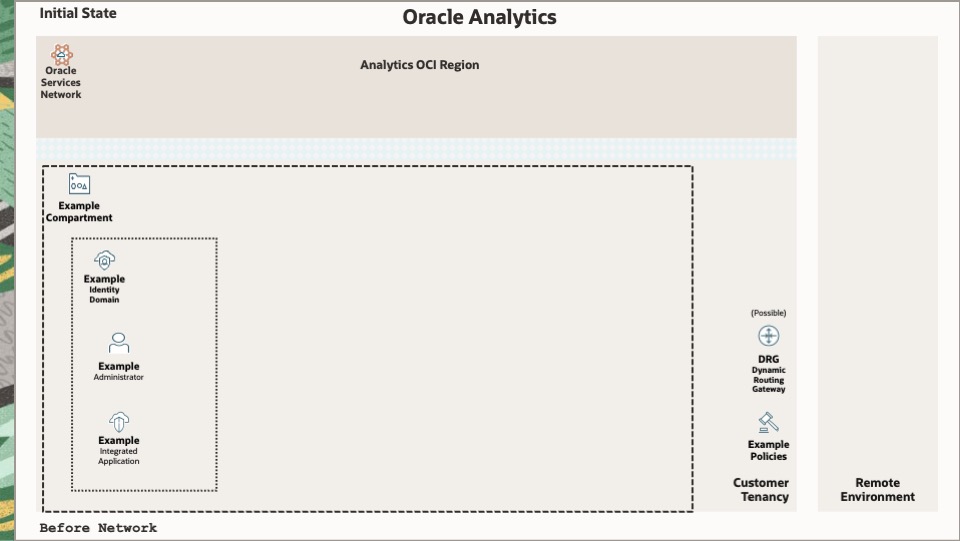Click the Initial State heading
The width and height of the screenshot is (960, 541).
tap(78, 14)
